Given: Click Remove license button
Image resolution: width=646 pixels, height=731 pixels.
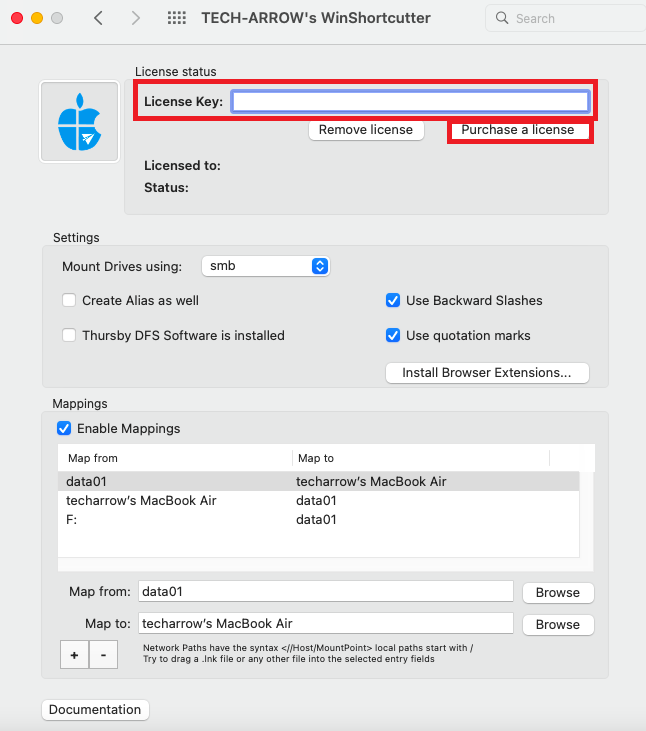Looking at the screenshot, I should 366,130.
